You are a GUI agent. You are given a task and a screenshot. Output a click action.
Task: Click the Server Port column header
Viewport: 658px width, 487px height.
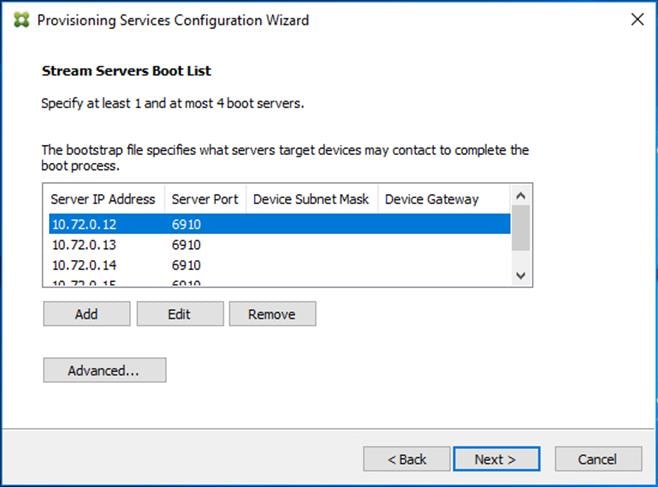[205, 199]
